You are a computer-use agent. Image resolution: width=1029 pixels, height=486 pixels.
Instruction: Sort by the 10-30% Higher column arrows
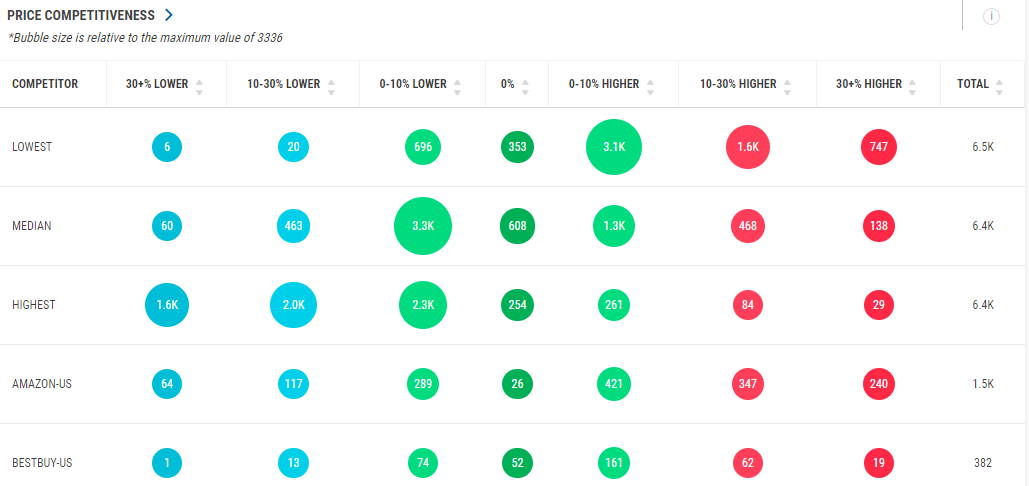788,86
